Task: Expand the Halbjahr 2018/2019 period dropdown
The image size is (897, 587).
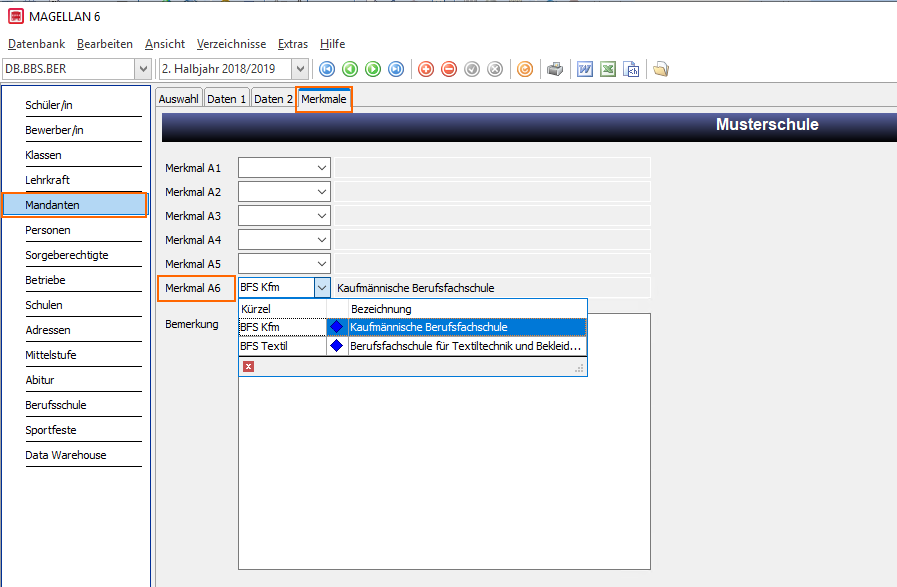Action: (x=300, y=69)
